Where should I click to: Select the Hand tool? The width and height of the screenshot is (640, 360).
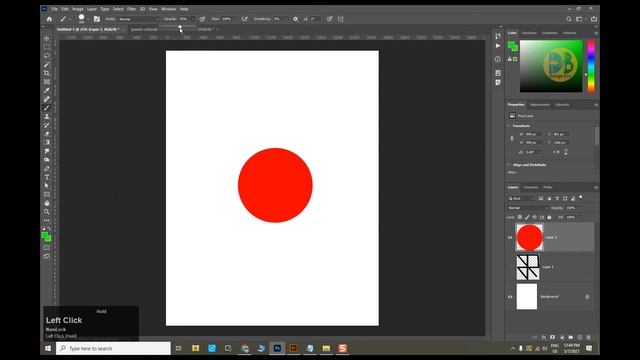tap(47, 203)
